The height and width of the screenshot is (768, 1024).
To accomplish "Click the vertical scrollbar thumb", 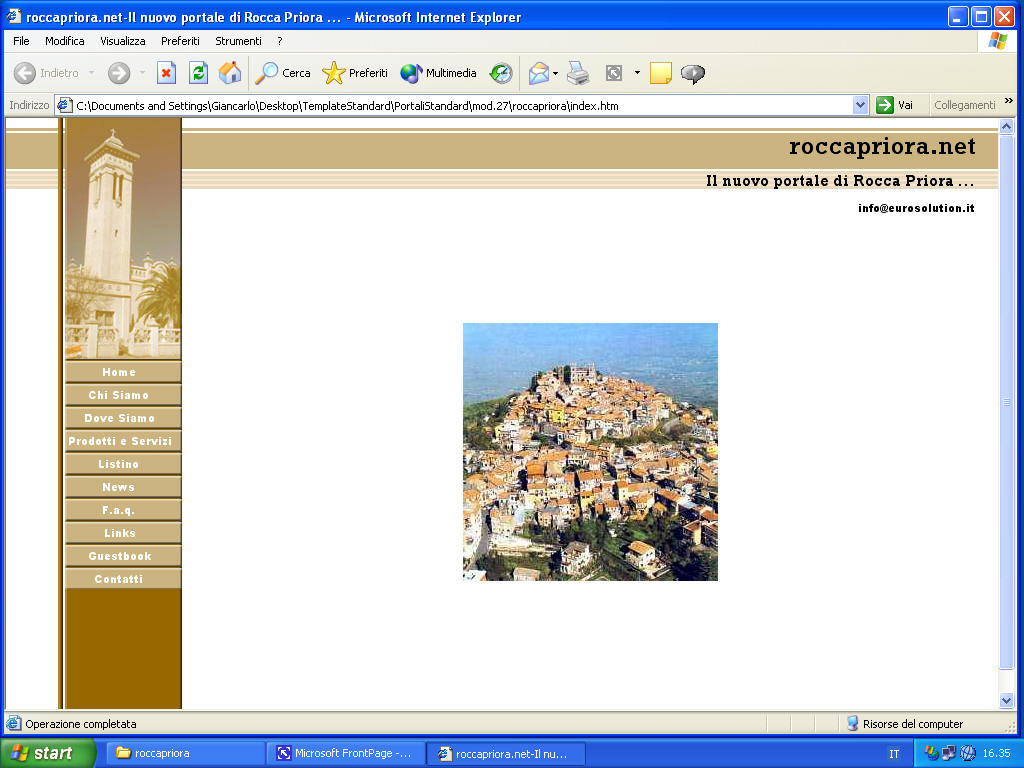I will pyautogui.click(x=1006, y=402).
